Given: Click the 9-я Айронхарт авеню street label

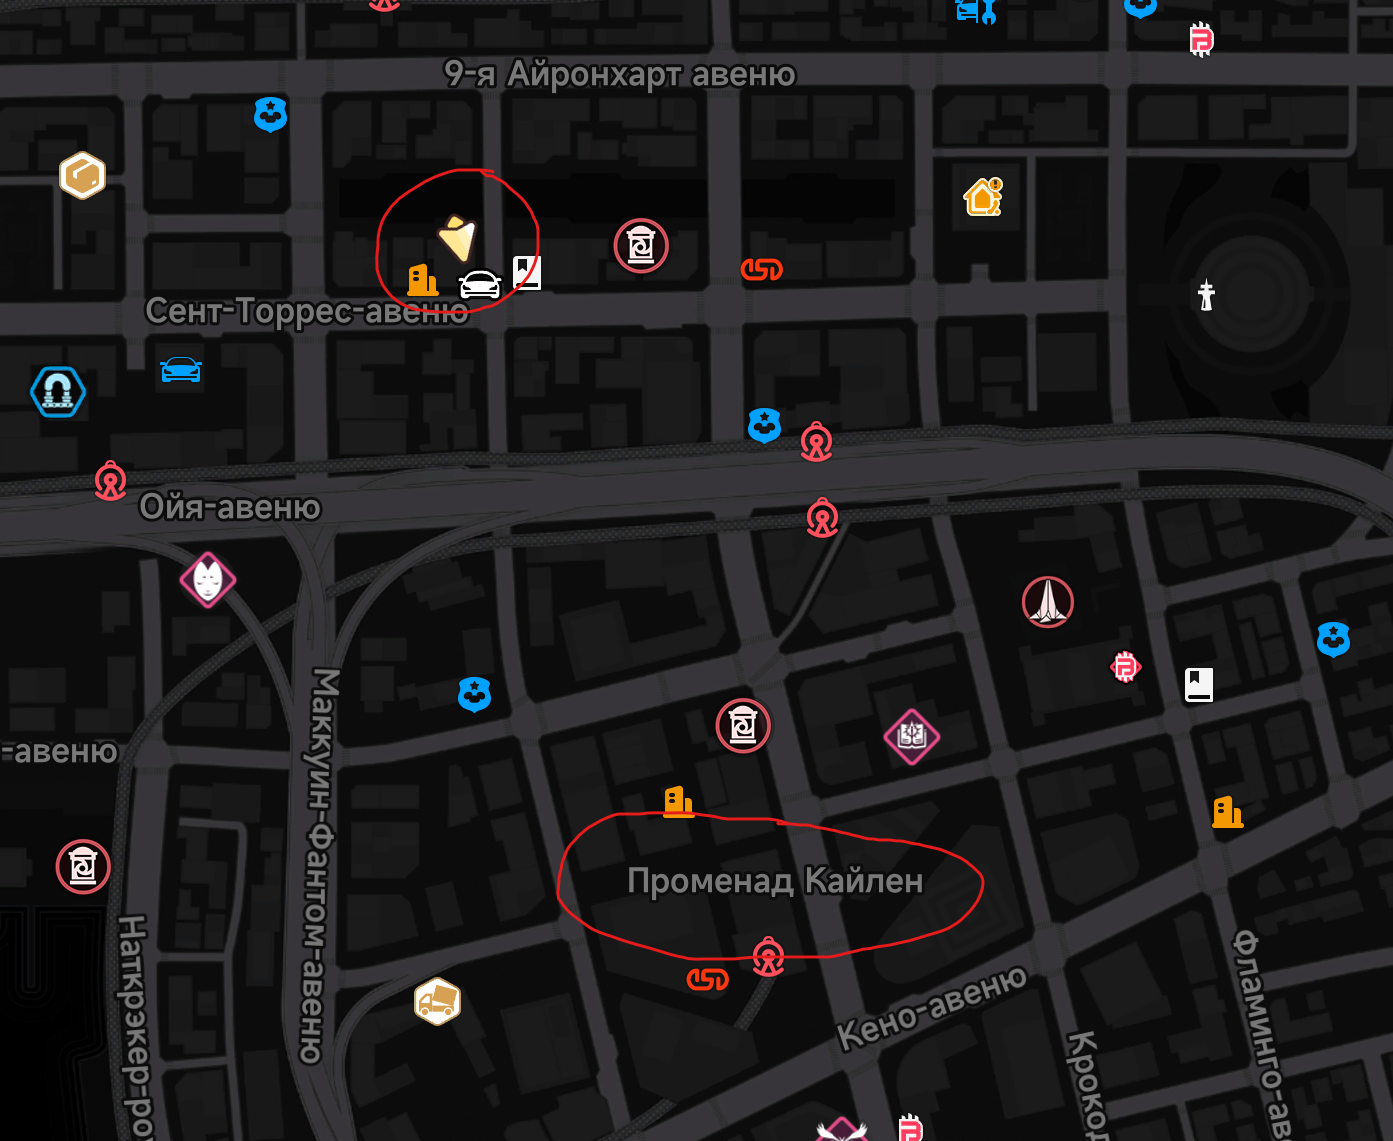Looking at the screenshot, I should (620, 74).
